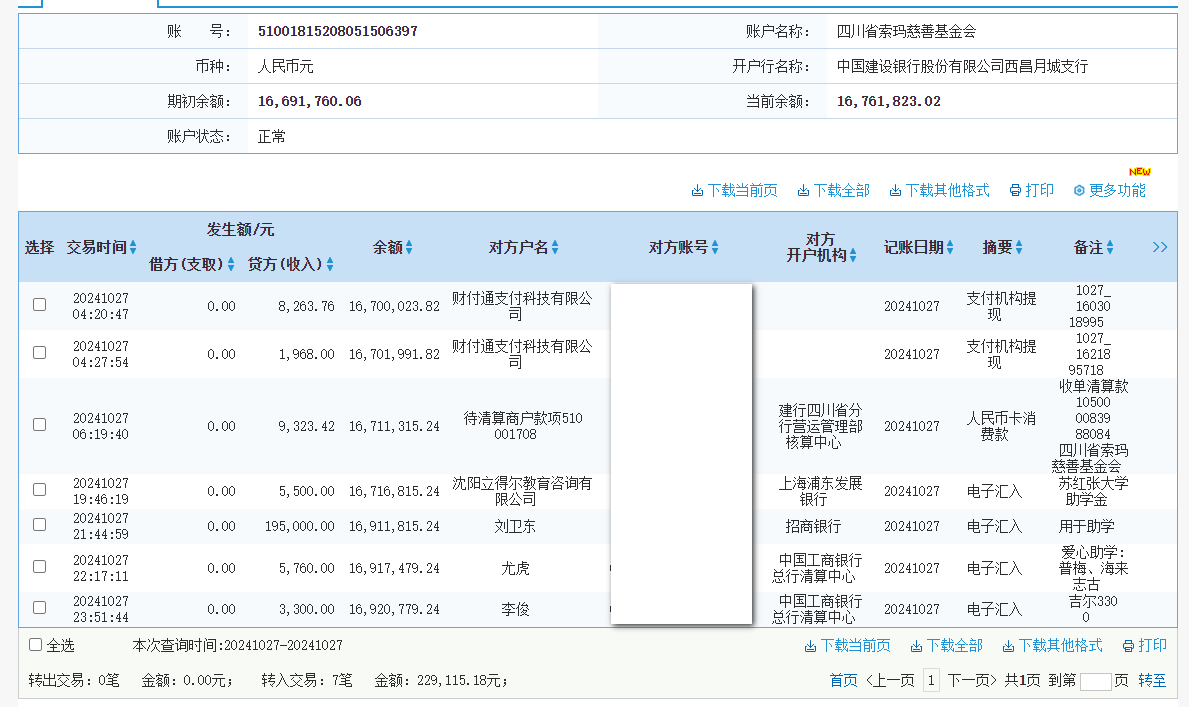Click the 上一页 pagination link
Image resolution: width=1189 pixels, height=707 pixels.
click(890, 679)
